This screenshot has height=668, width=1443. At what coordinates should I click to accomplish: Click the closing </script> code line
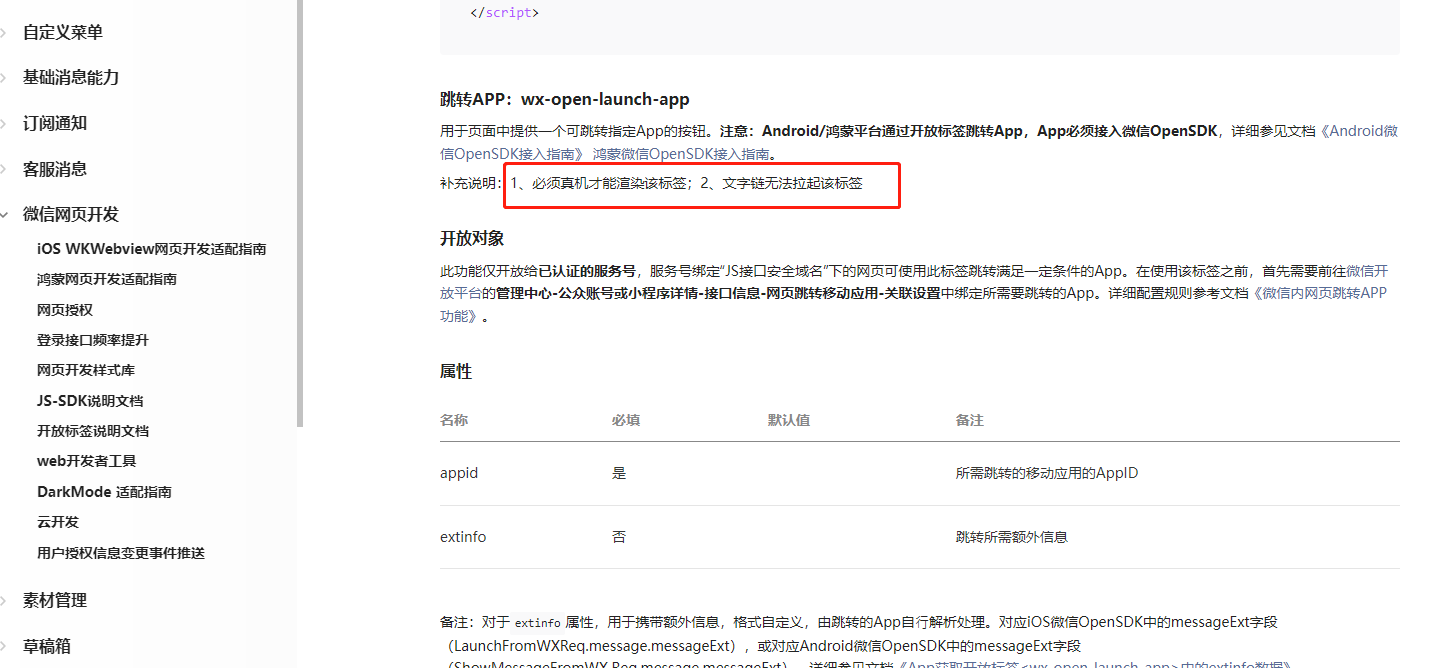point(504,13)
